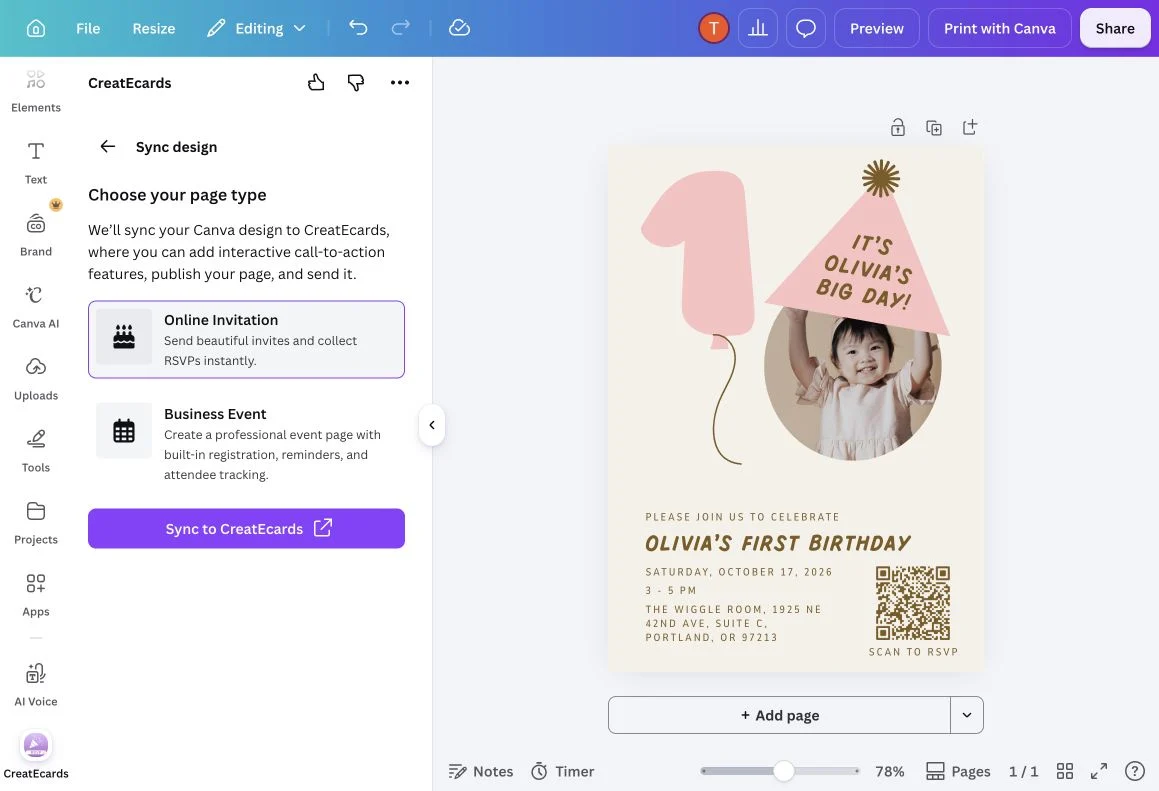Select the brown starburst pom-pom
Screen dimensions: 1159x791
pos(880,178)
